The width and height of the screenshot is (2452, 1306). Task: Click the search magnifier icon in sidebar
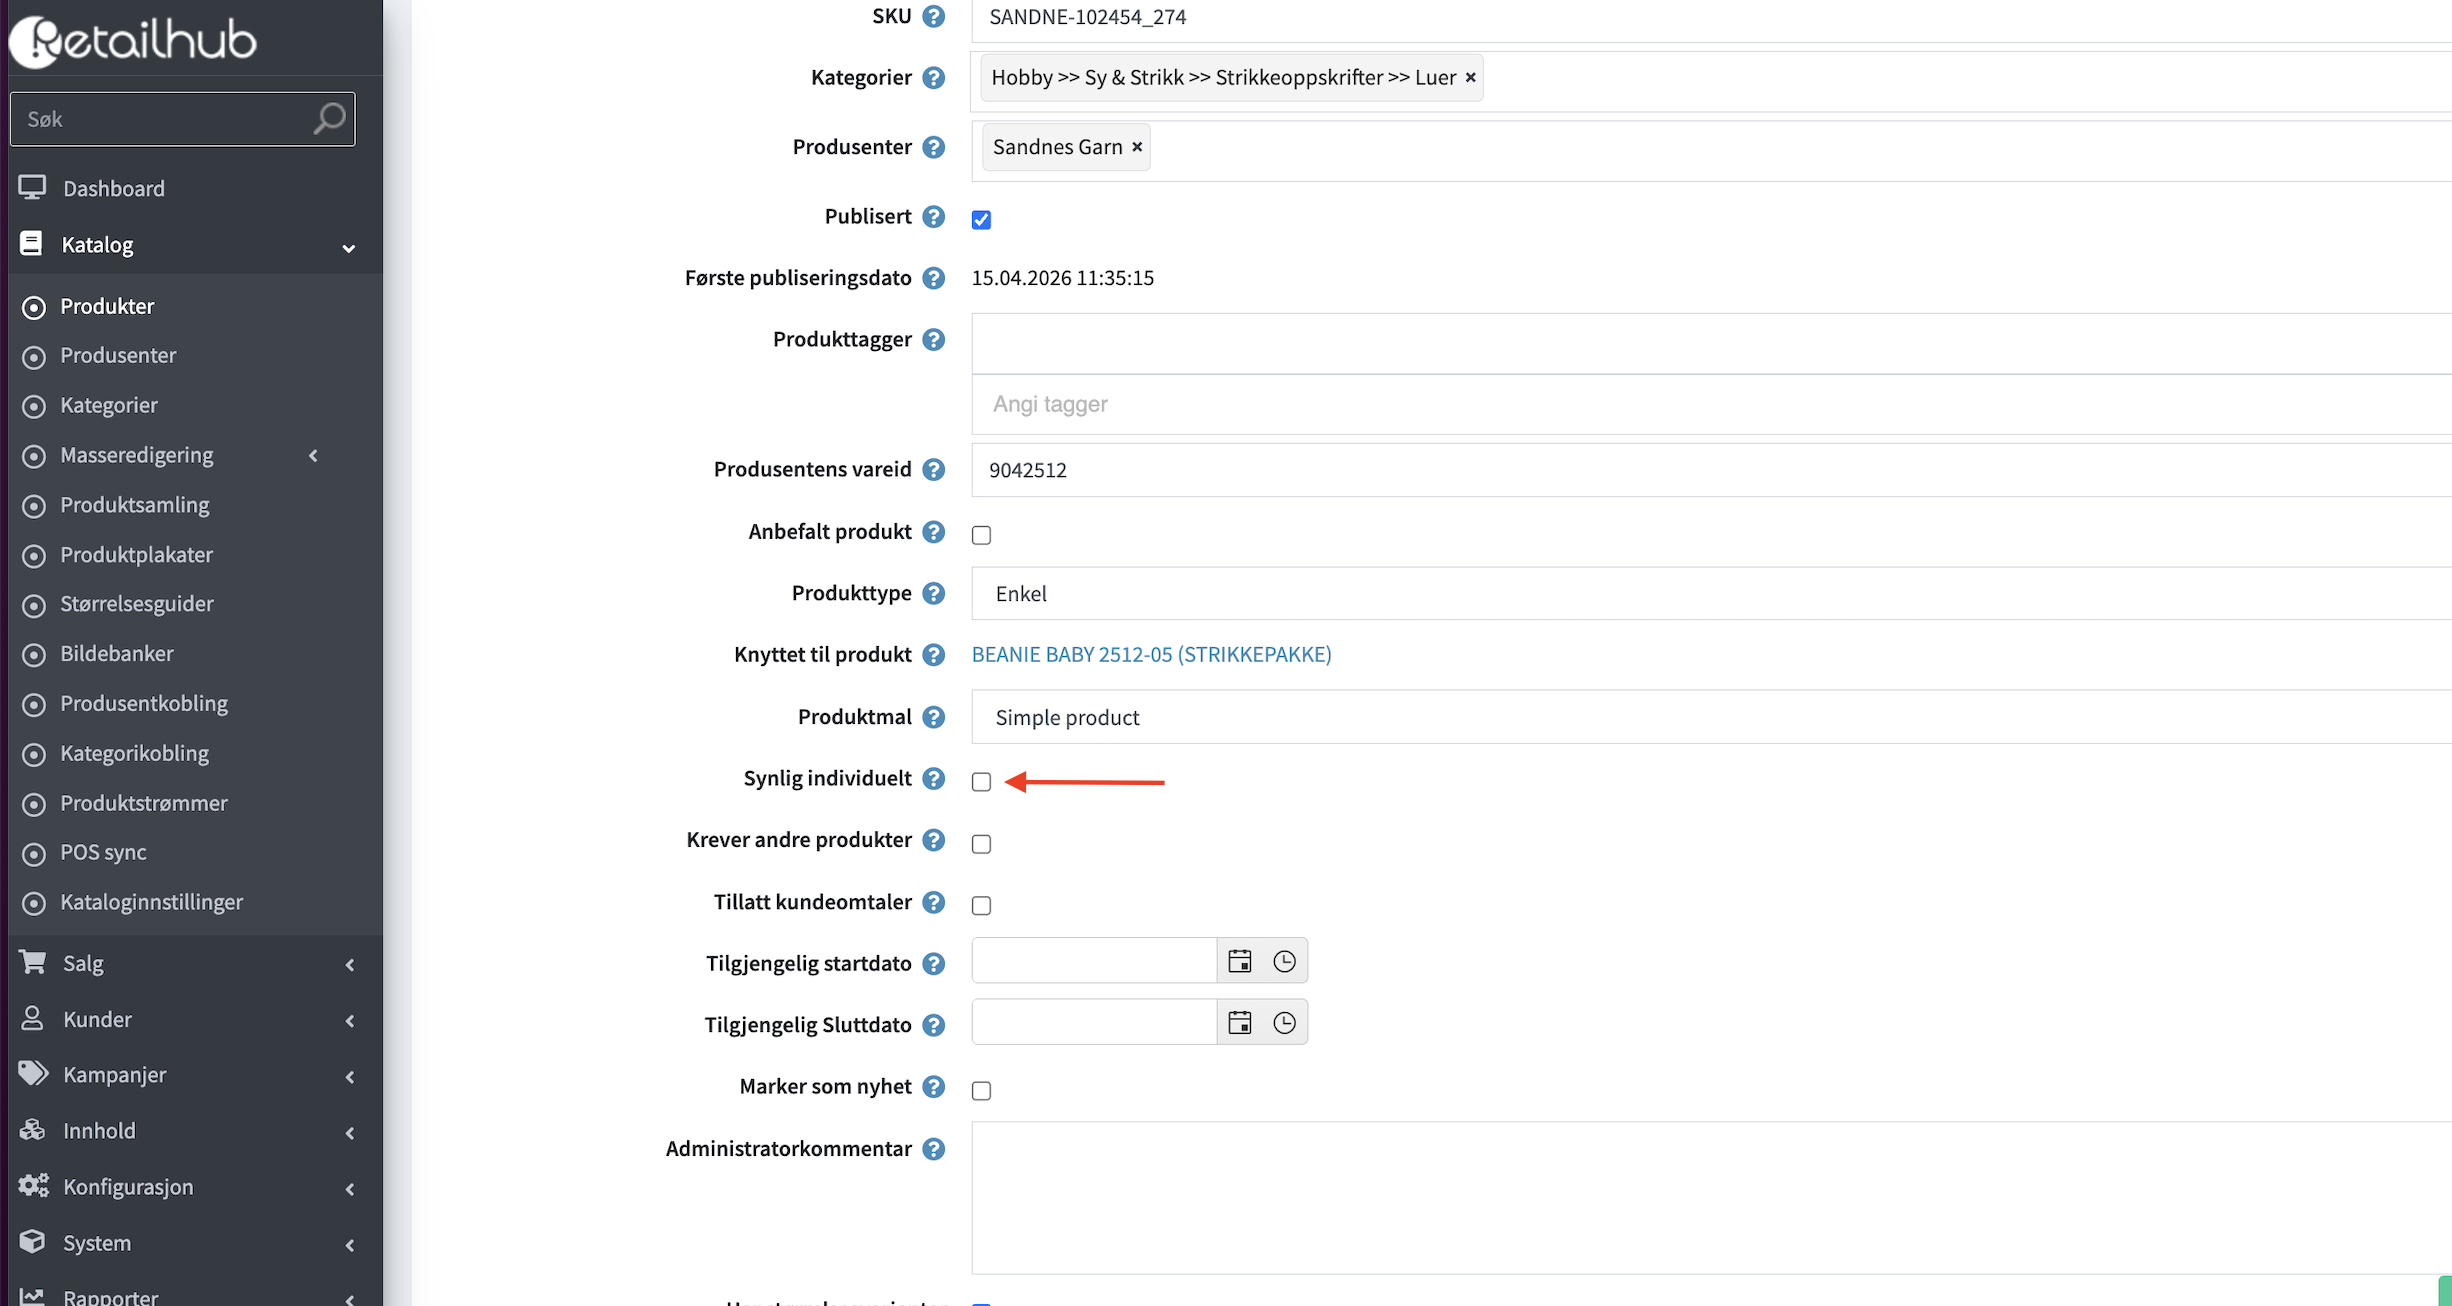pyautogui.click(x=329, y=119)
